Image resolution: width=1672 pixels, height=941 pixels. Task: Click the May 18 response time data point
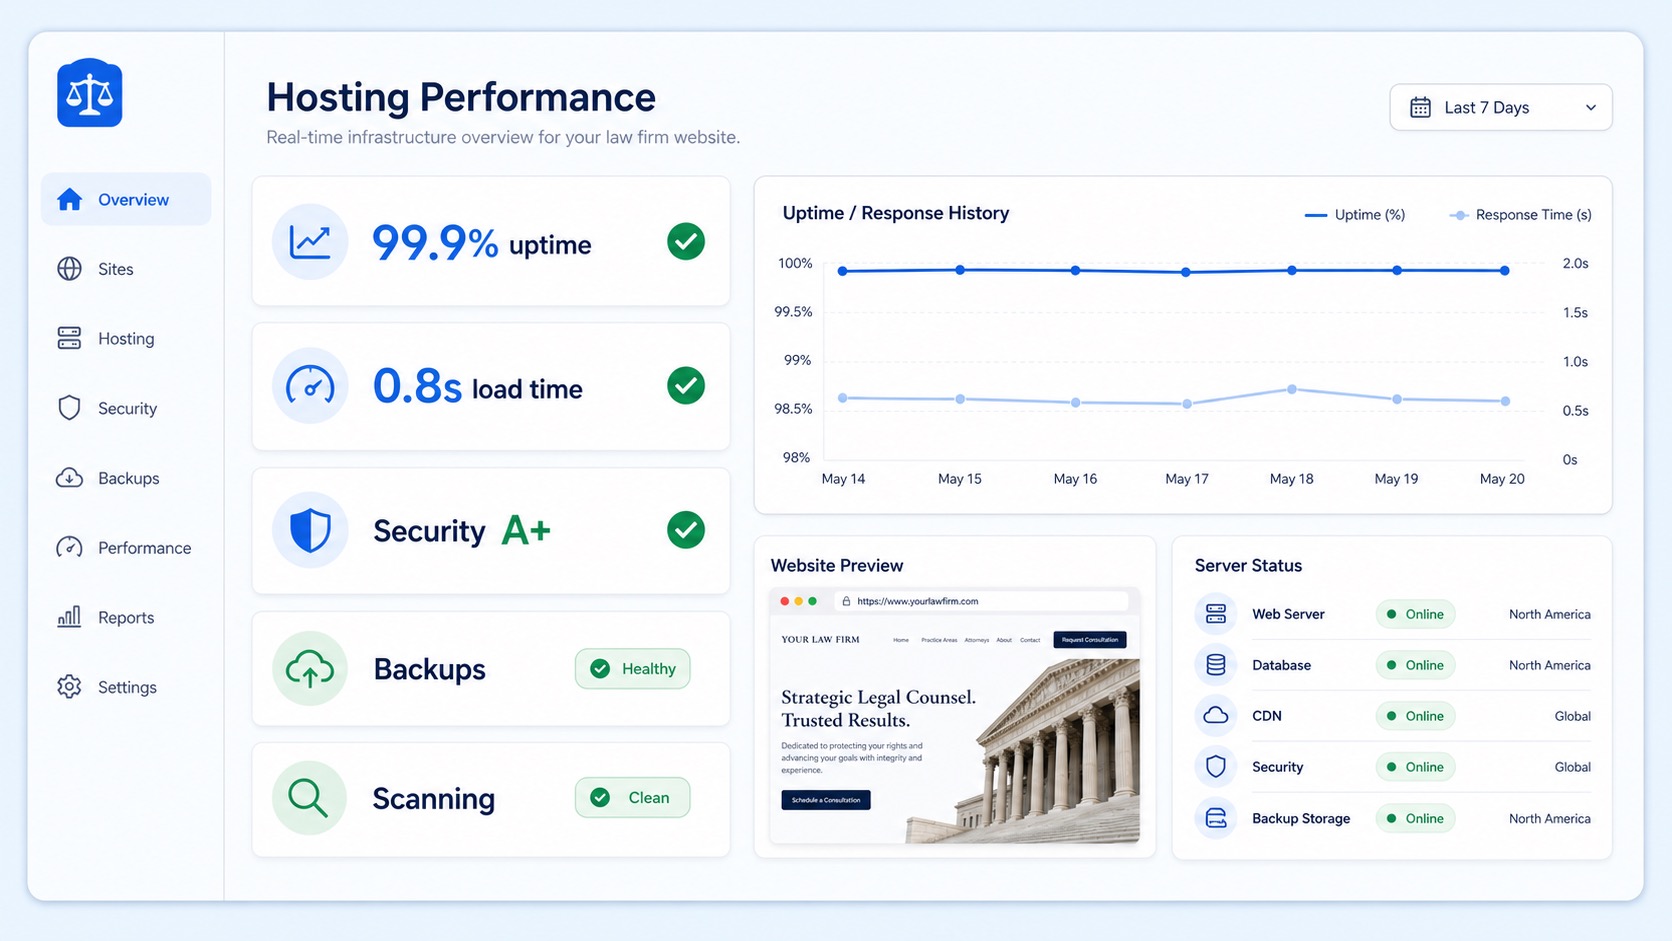point(1292,389)
